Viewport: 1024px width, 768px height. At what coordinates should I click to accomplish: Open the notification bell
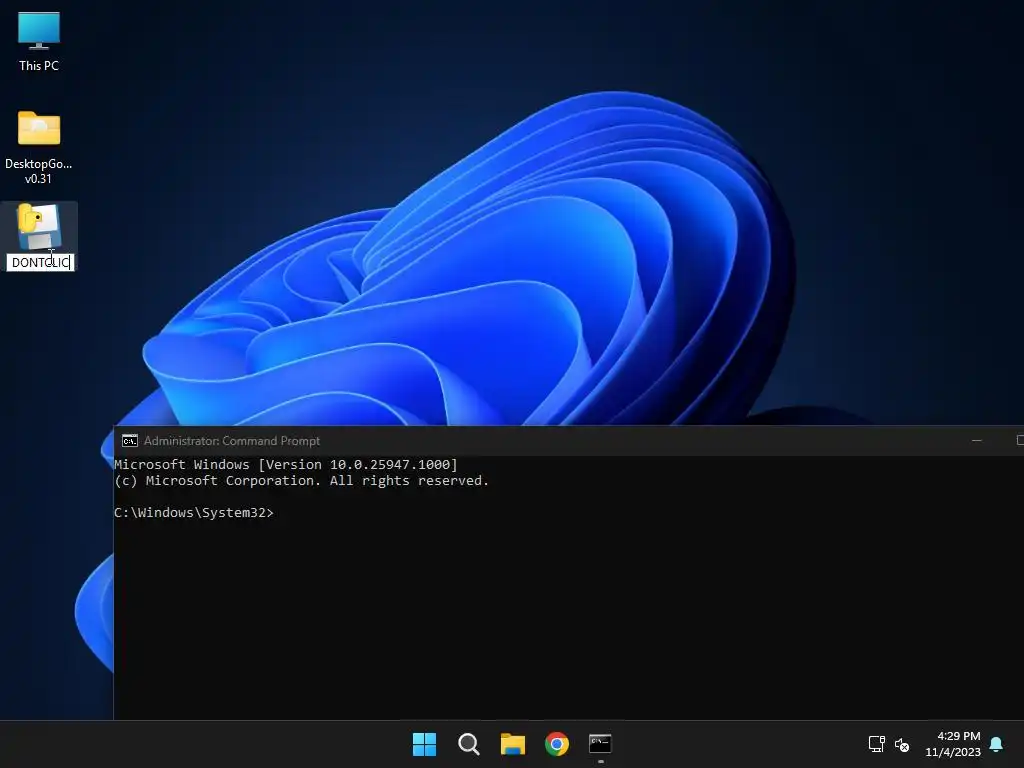996,744
